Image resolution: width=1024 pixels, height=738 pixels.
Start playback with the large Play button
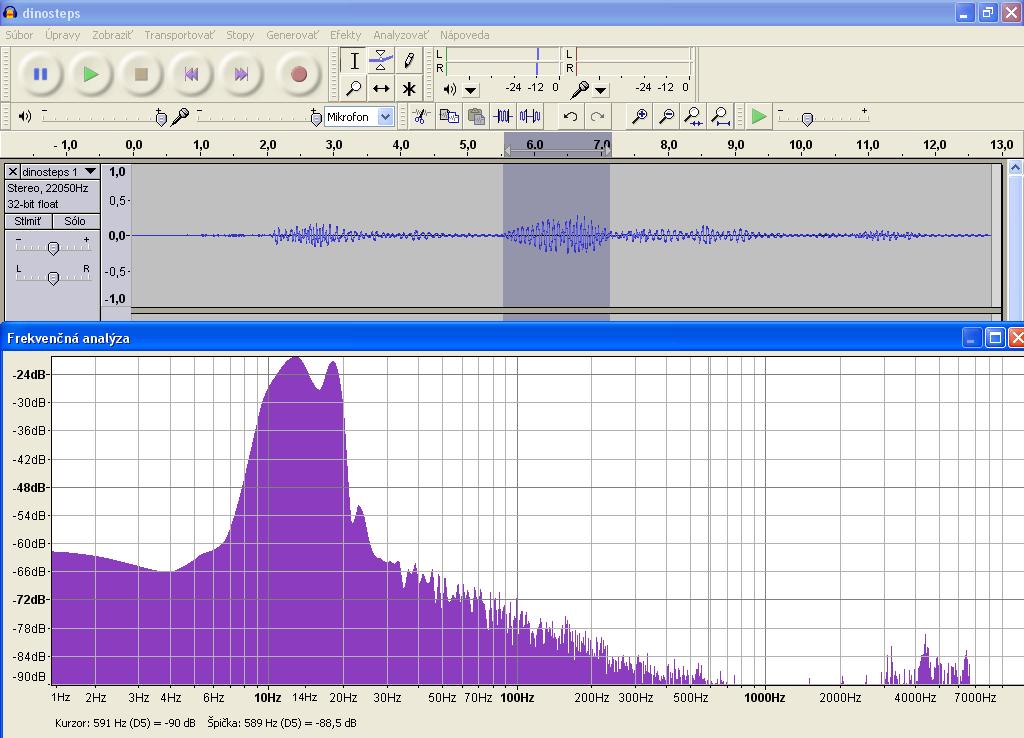91,74
